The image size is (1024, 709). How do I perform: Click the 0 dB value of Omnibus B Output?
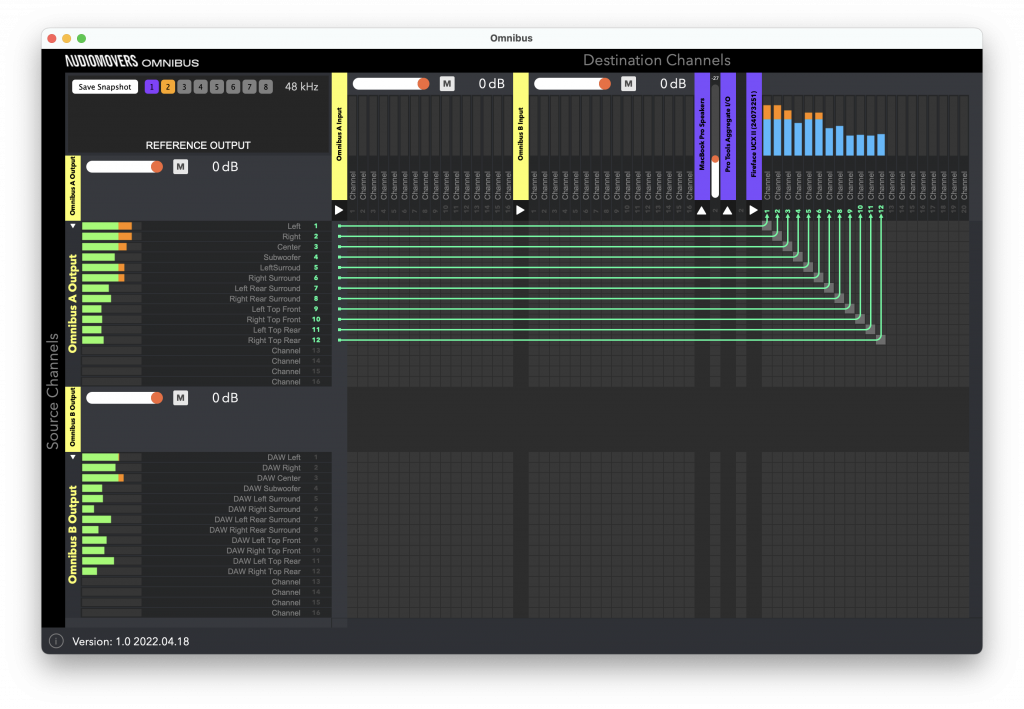click(225, 398)
